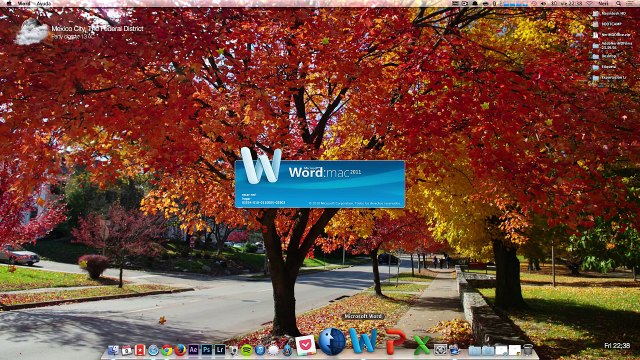Viewport: 640px width, 360px height.
Task: Select the Macintosh HD desktop drive
Action: click(609, 13)
